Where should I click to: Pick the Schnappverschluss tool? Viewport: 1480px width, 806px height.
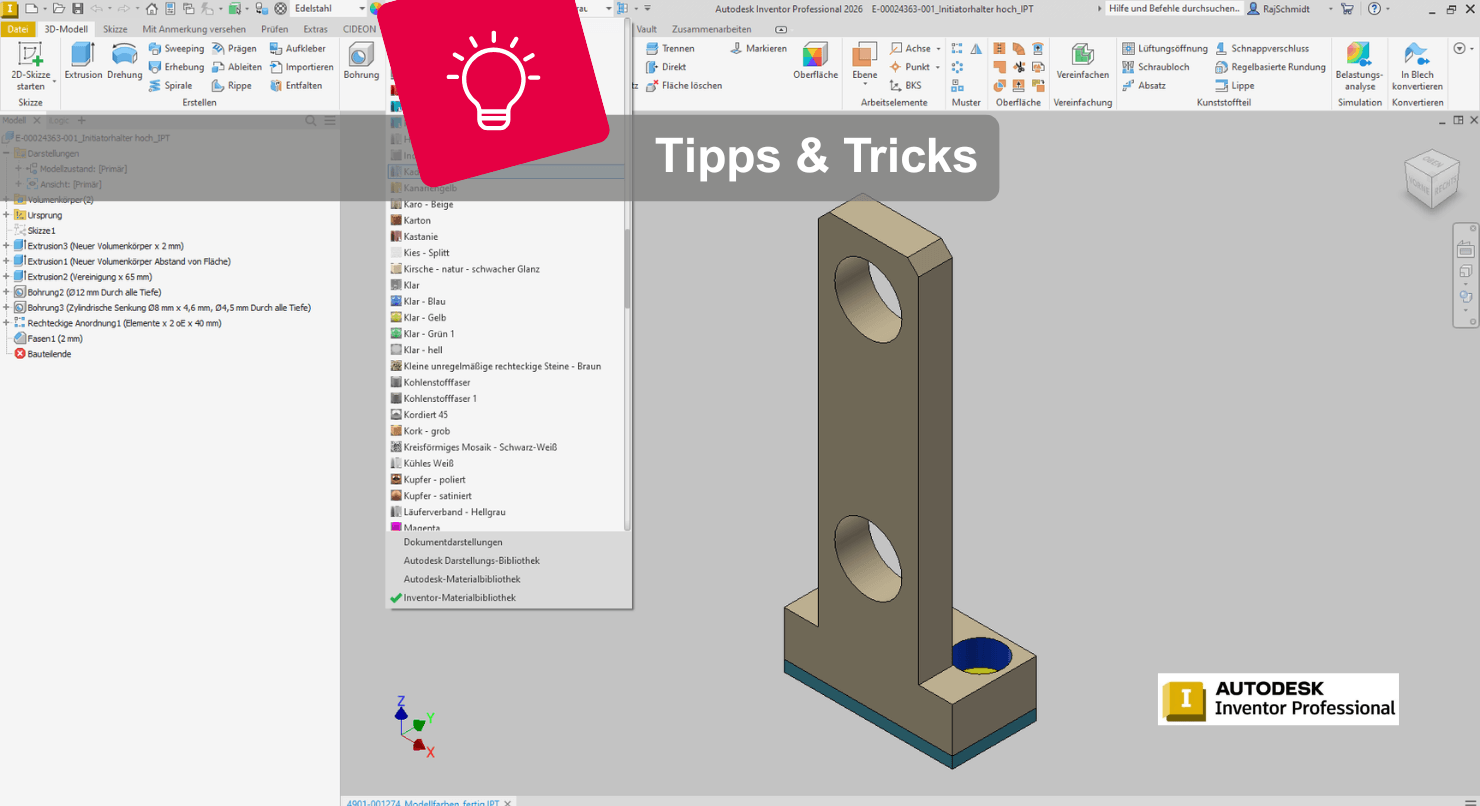point(1262,48)
